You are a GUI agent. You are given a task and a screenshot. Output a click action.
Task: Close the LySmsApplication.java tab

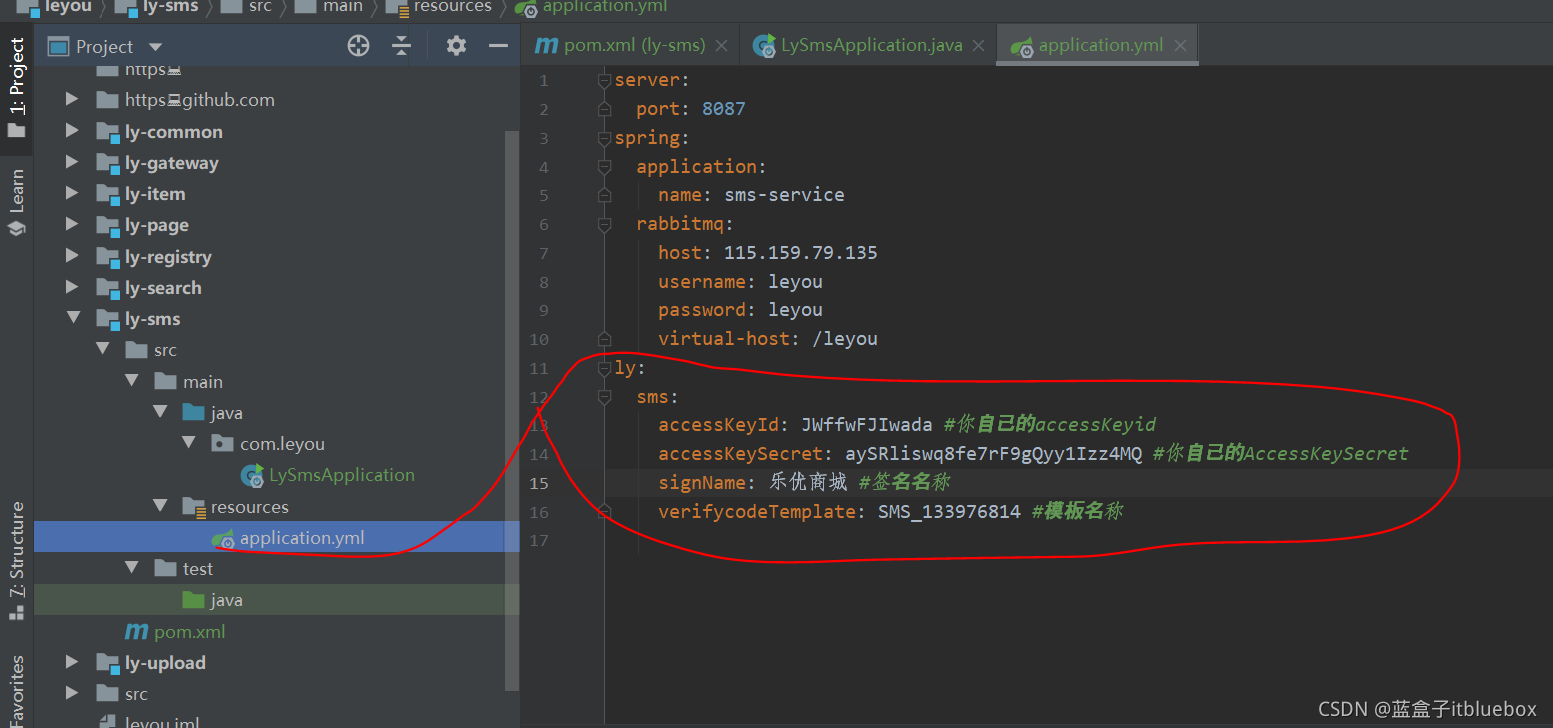(978, 46)
